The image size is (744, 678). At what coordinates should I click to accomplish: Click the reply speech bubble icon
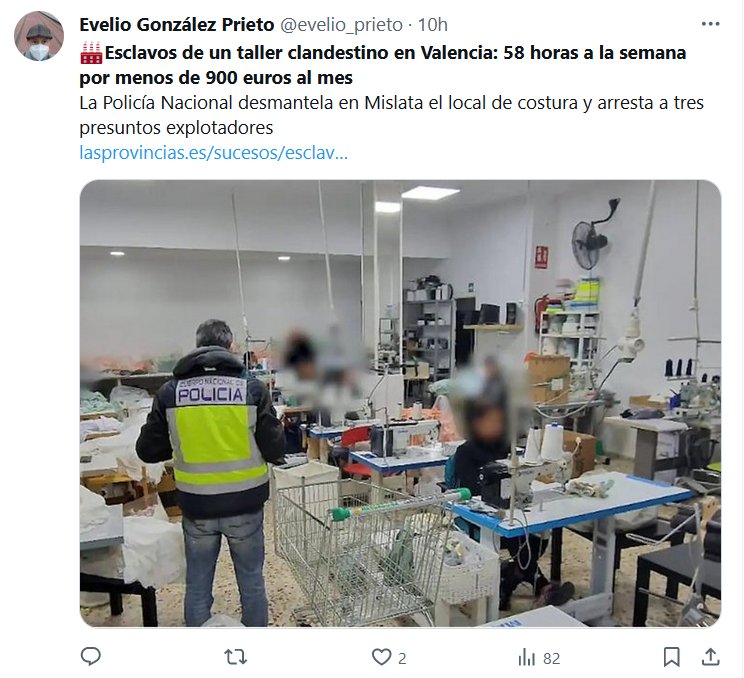click(x=91, y=657)
